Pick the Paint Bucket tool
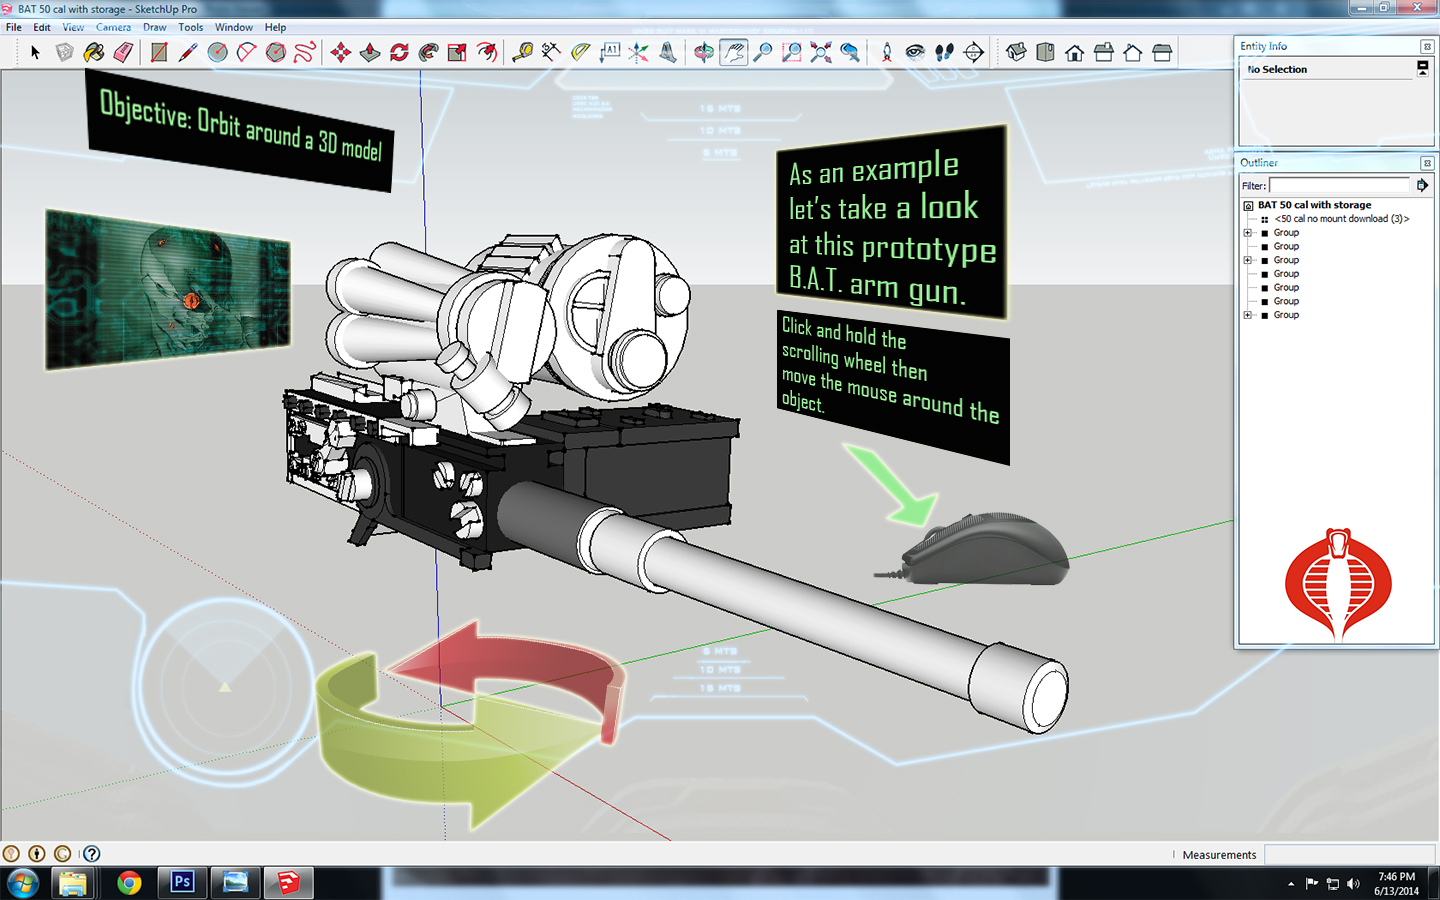 [x=92, y=52]
